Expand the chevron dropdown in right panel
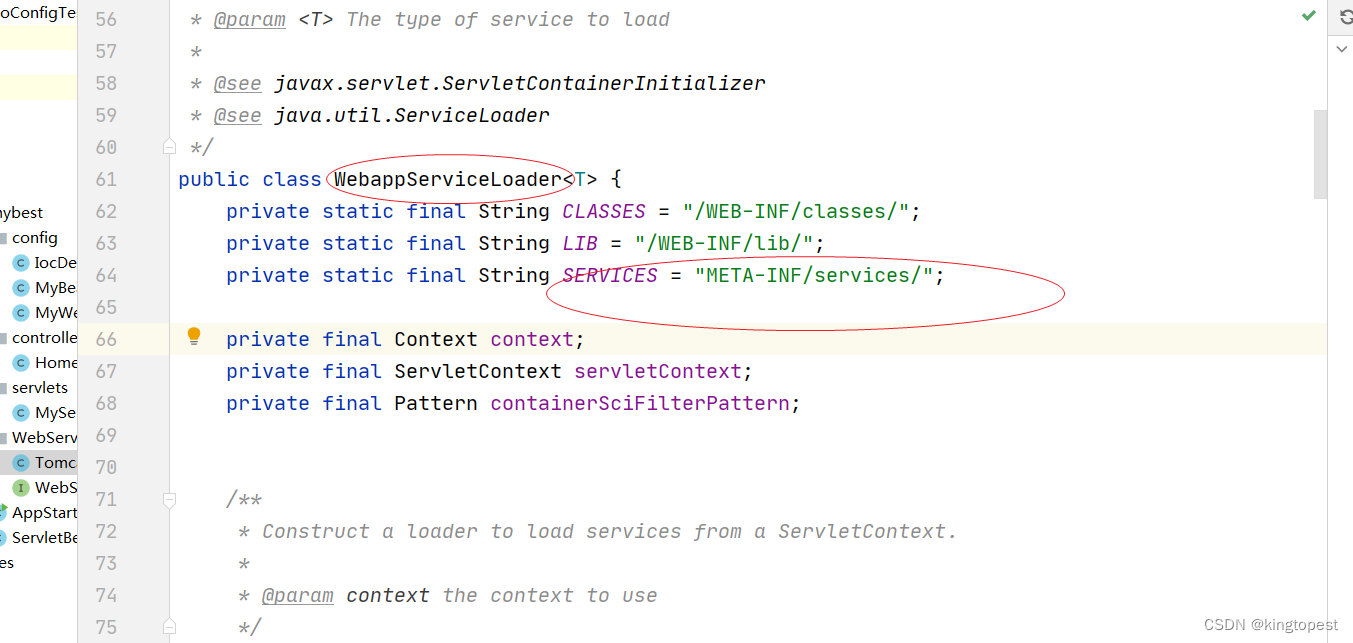 pyautogui.click(x=1343, y=47)
